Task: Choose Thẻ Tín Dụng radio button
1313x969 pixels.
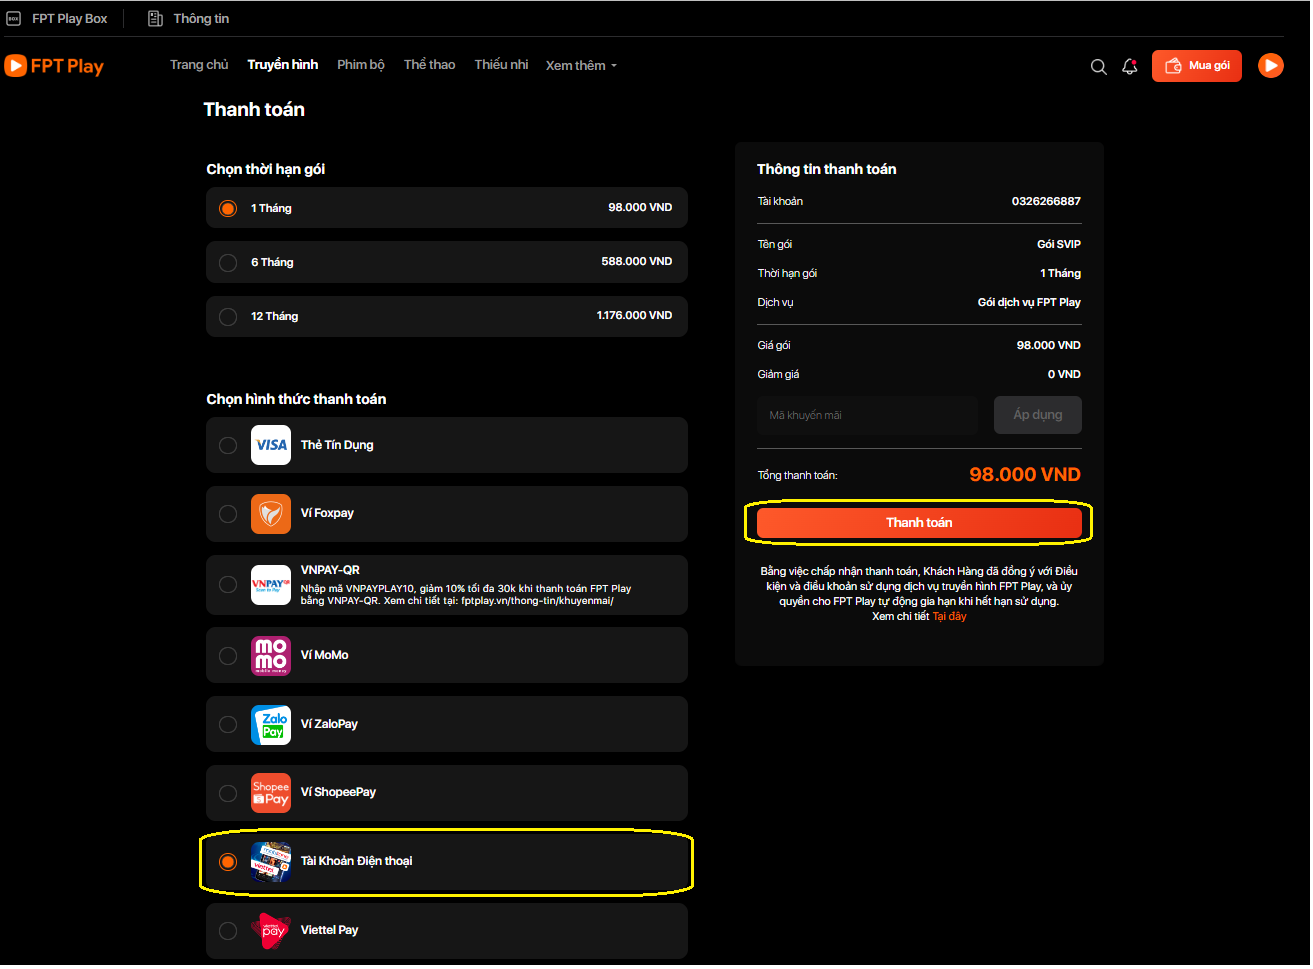Action: pos(228,446)
